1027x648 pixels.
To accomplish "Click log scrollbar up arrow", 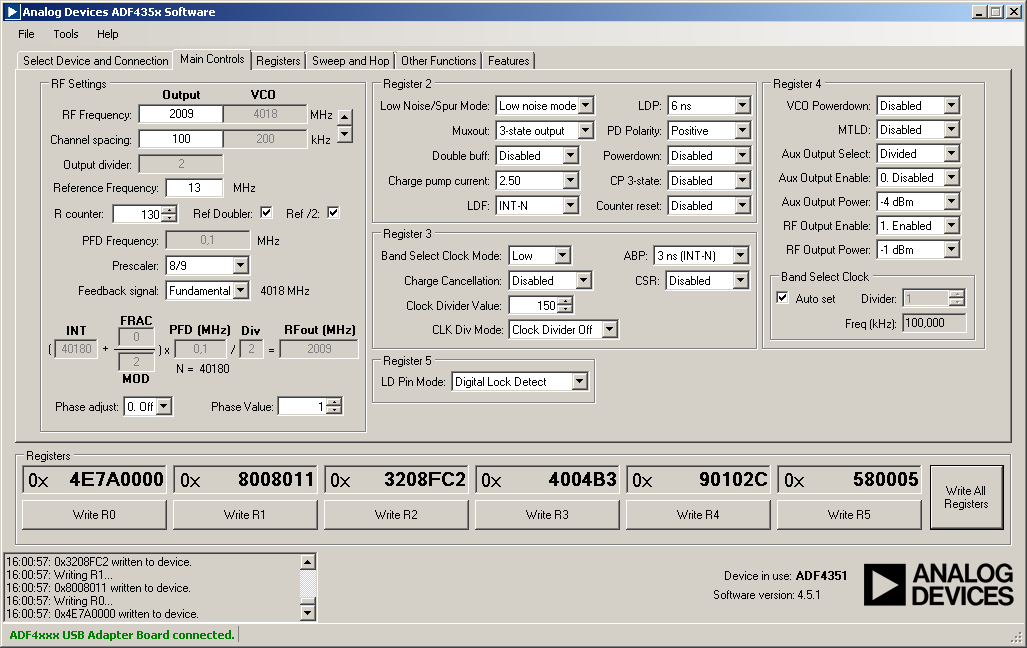I will (x=308, y=562).
